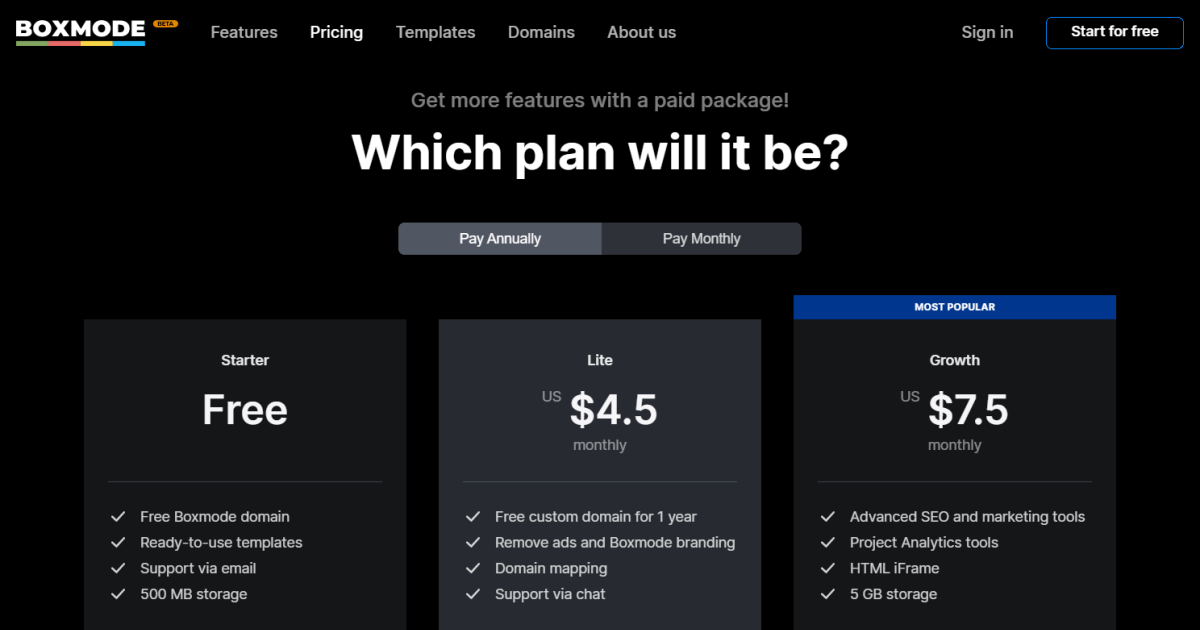The width and height of the screenshot is (1200, 630).
Task: Click the checkmark beside Free Boxmode domain
Action: 117,516
